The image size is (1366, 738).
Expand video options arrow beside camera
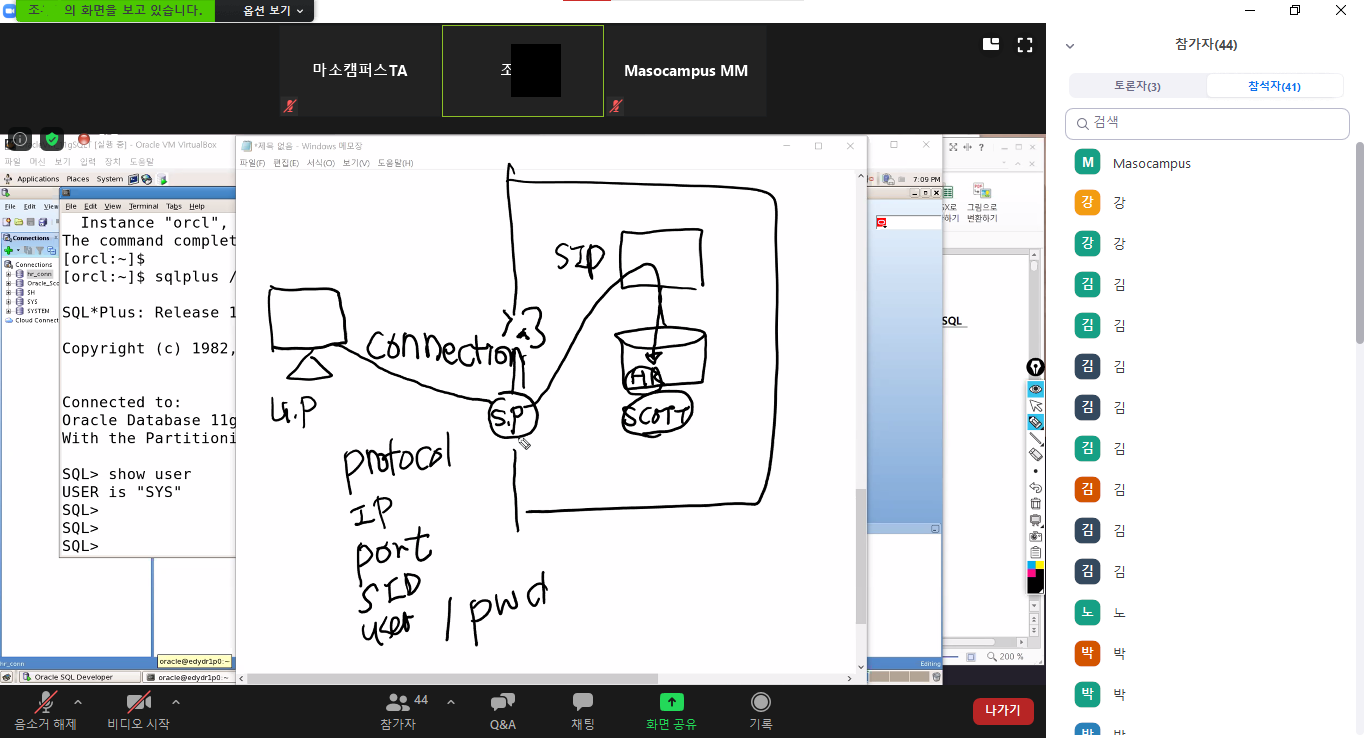click(x=176, y=702)
